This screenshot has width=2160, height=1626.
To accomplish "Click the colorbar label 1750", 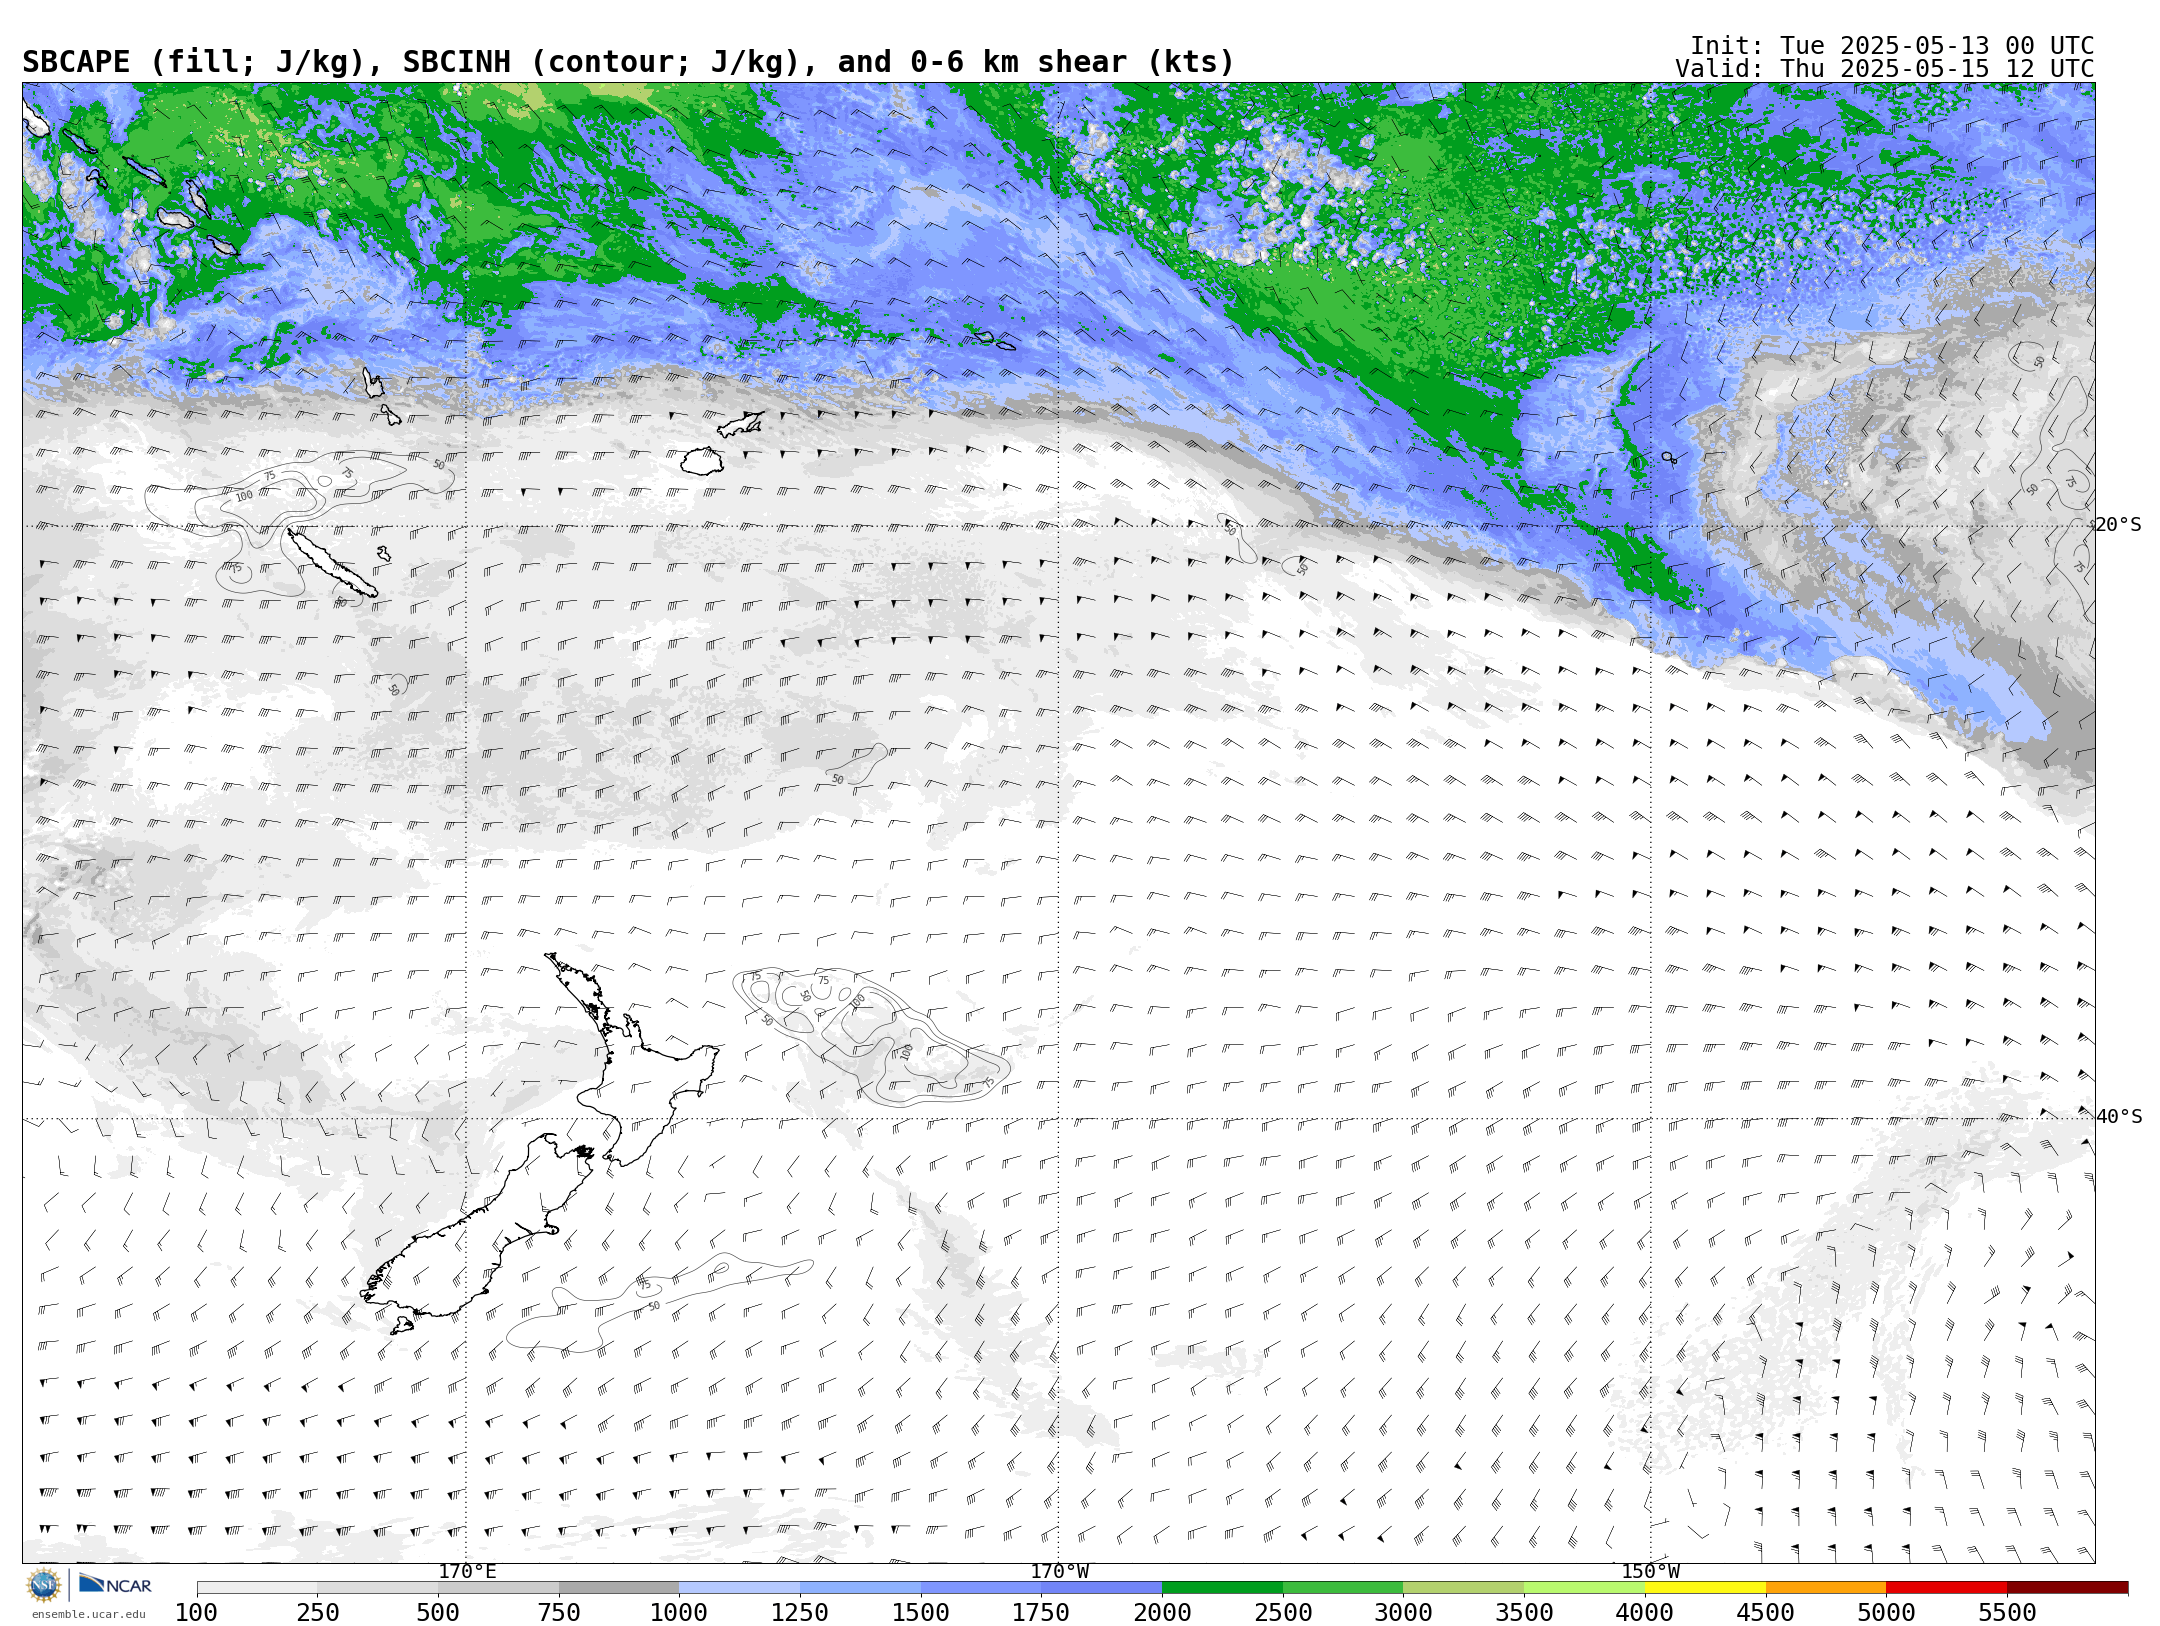I will coord(1041,1612).
